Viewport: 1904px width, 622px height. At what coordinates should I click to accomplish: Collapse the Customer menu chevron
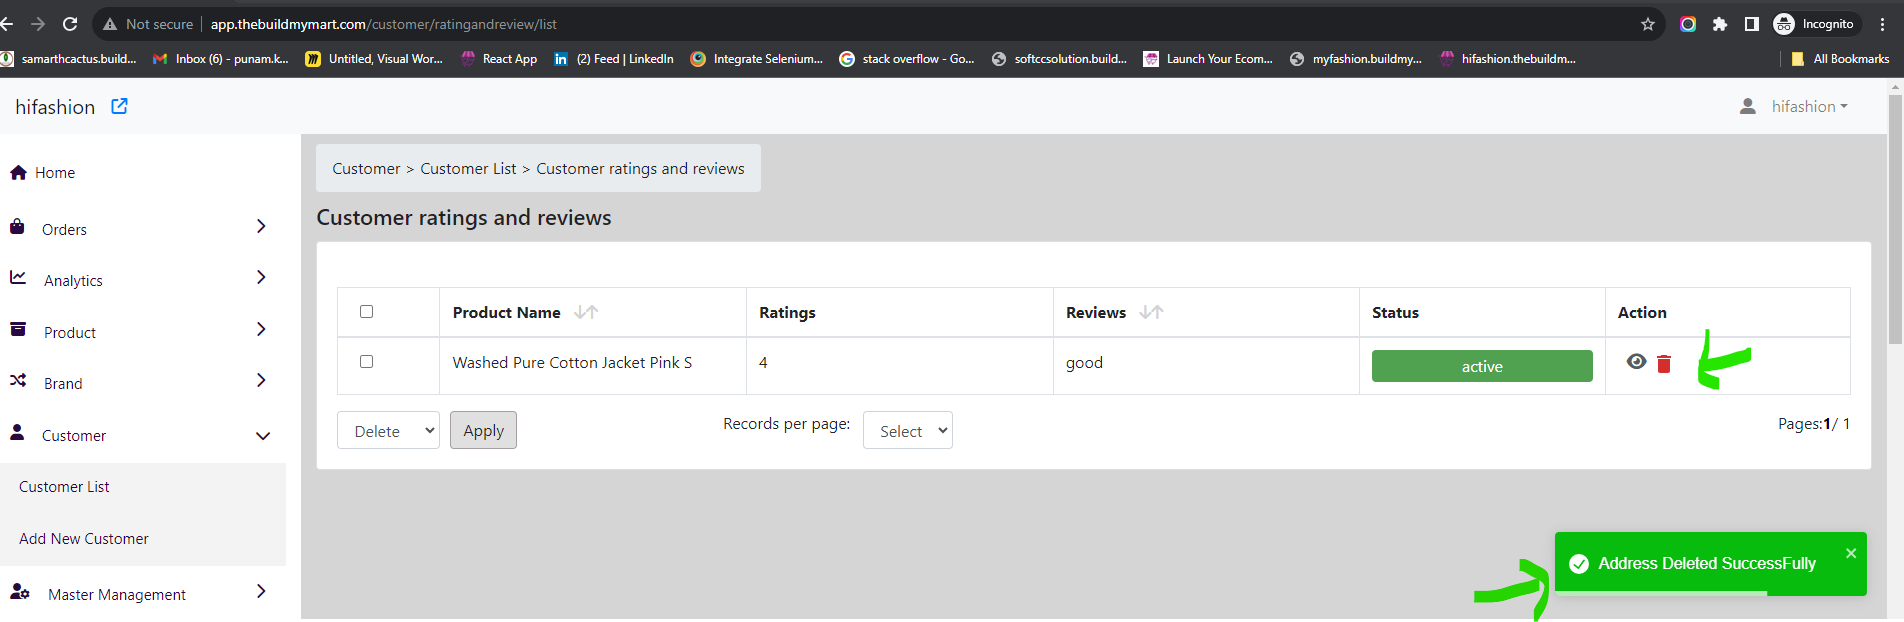pos(263,436)
